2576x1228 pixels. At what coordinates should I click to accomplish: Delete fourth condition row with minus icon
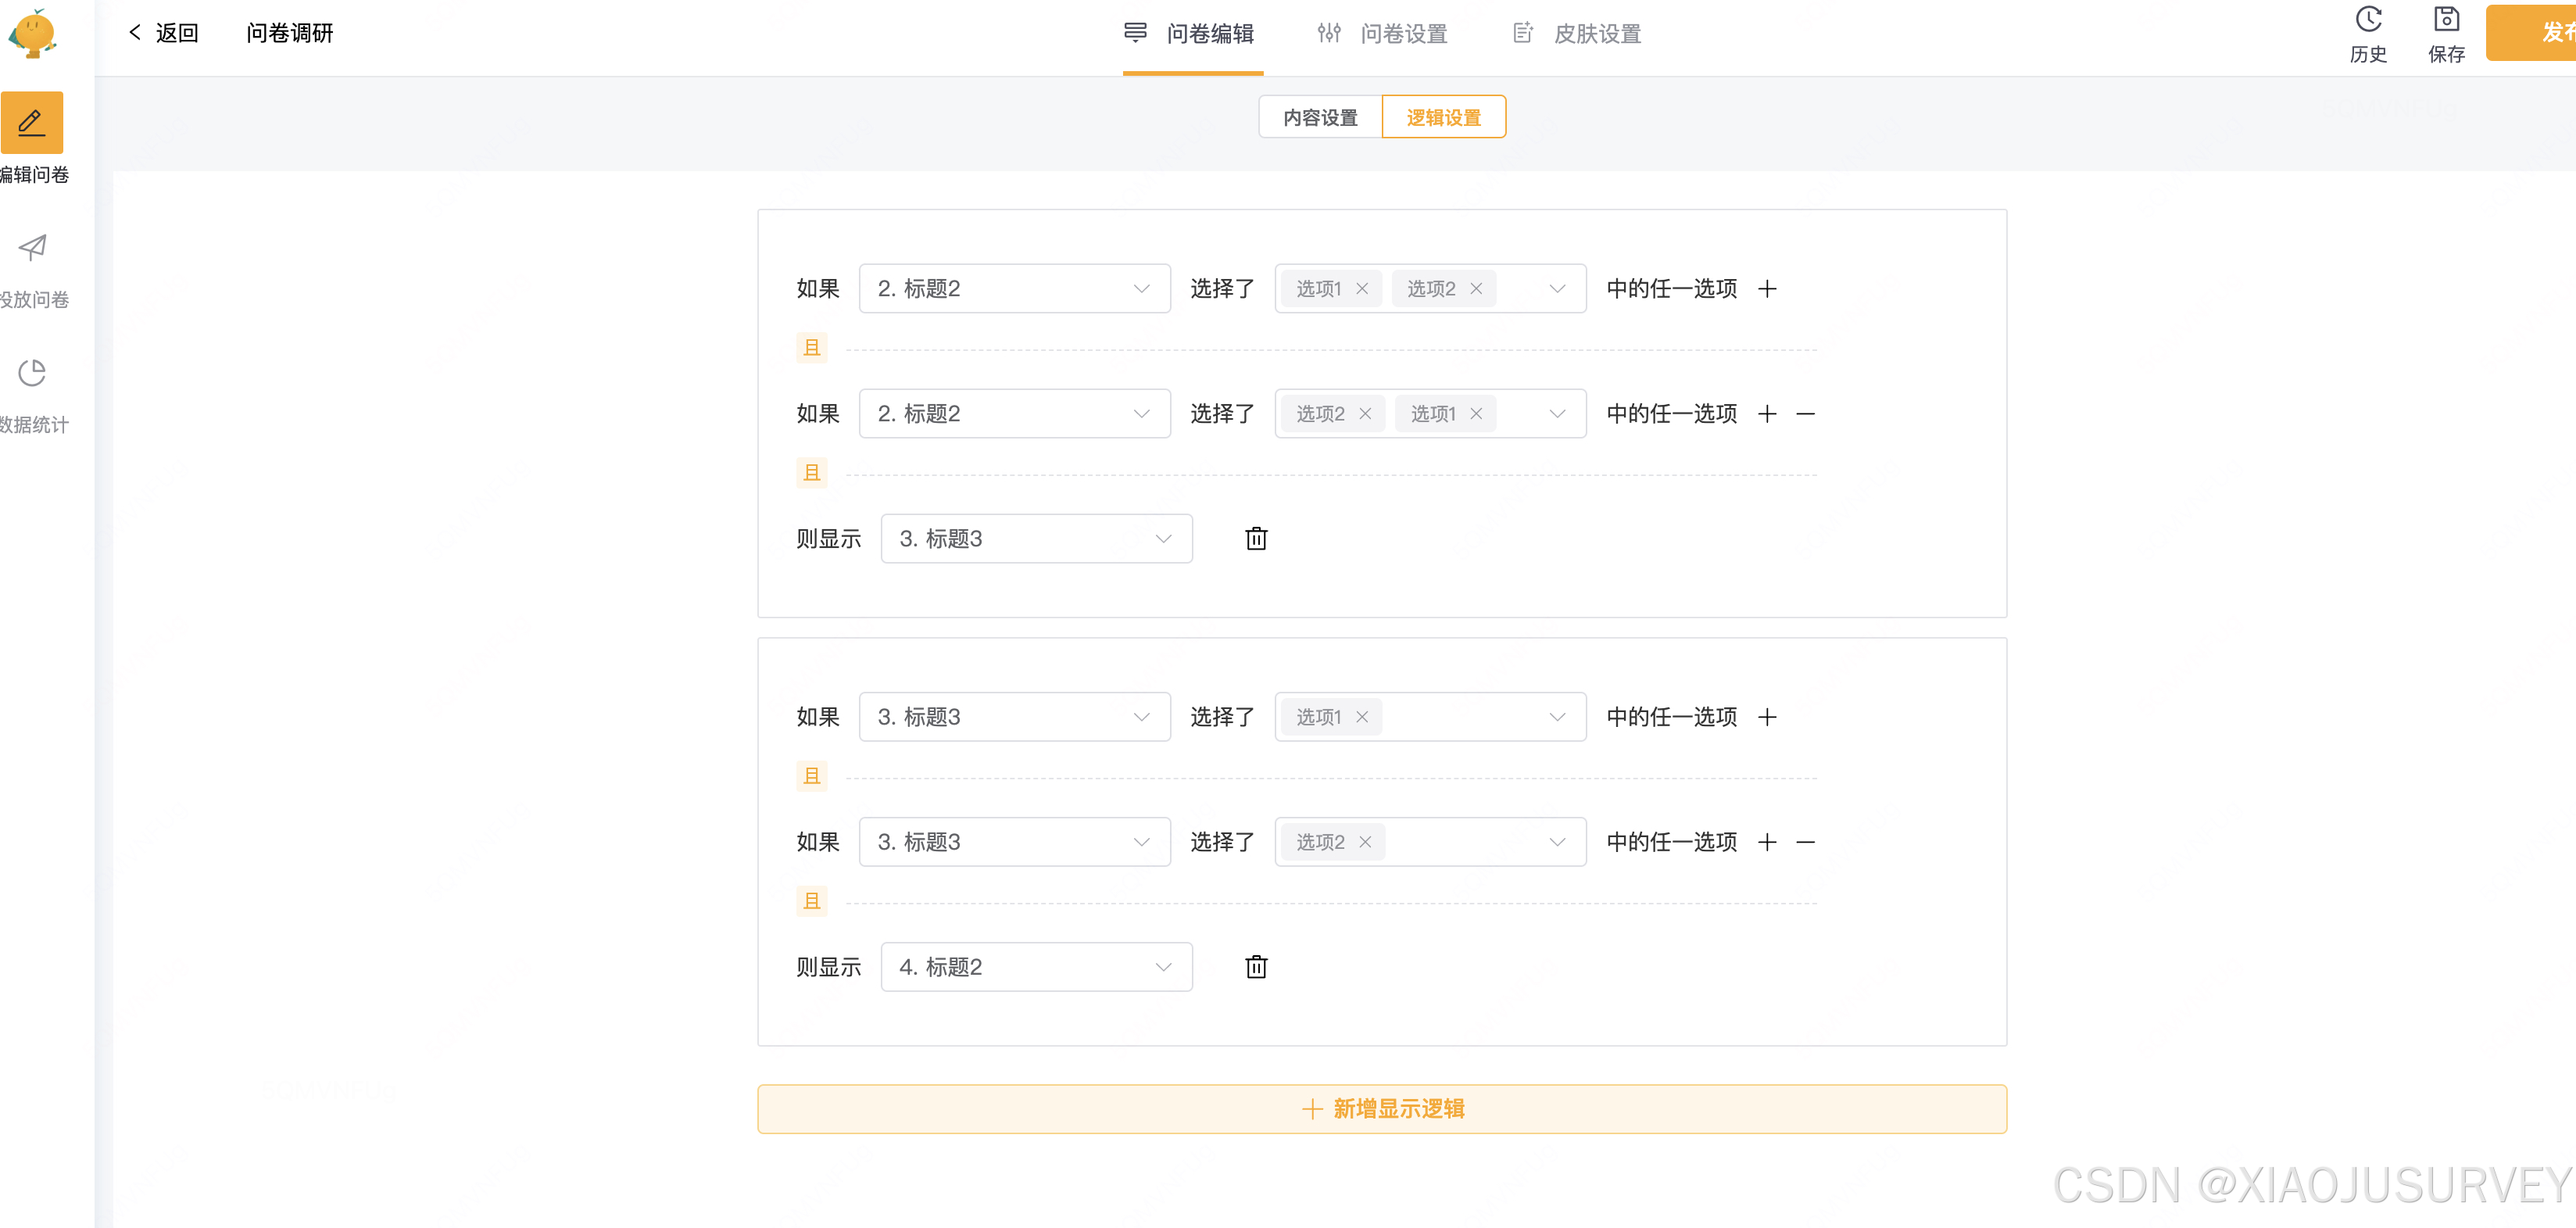pyautogui.click(x=1805, y=842)
